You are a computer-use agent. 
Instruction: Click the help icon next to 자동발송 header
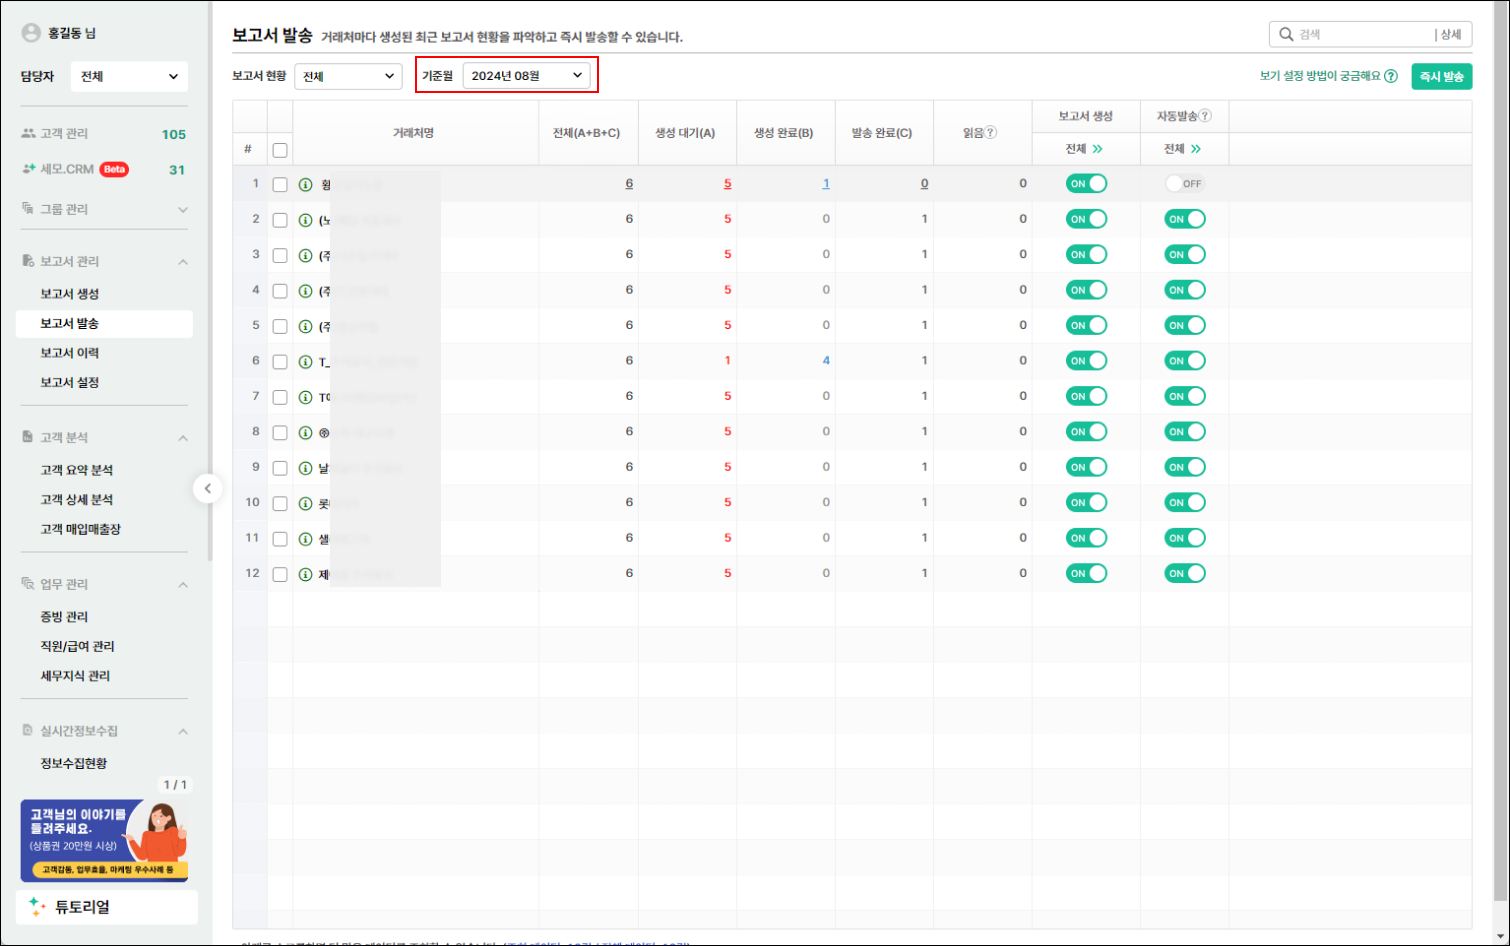point(1205,116)
